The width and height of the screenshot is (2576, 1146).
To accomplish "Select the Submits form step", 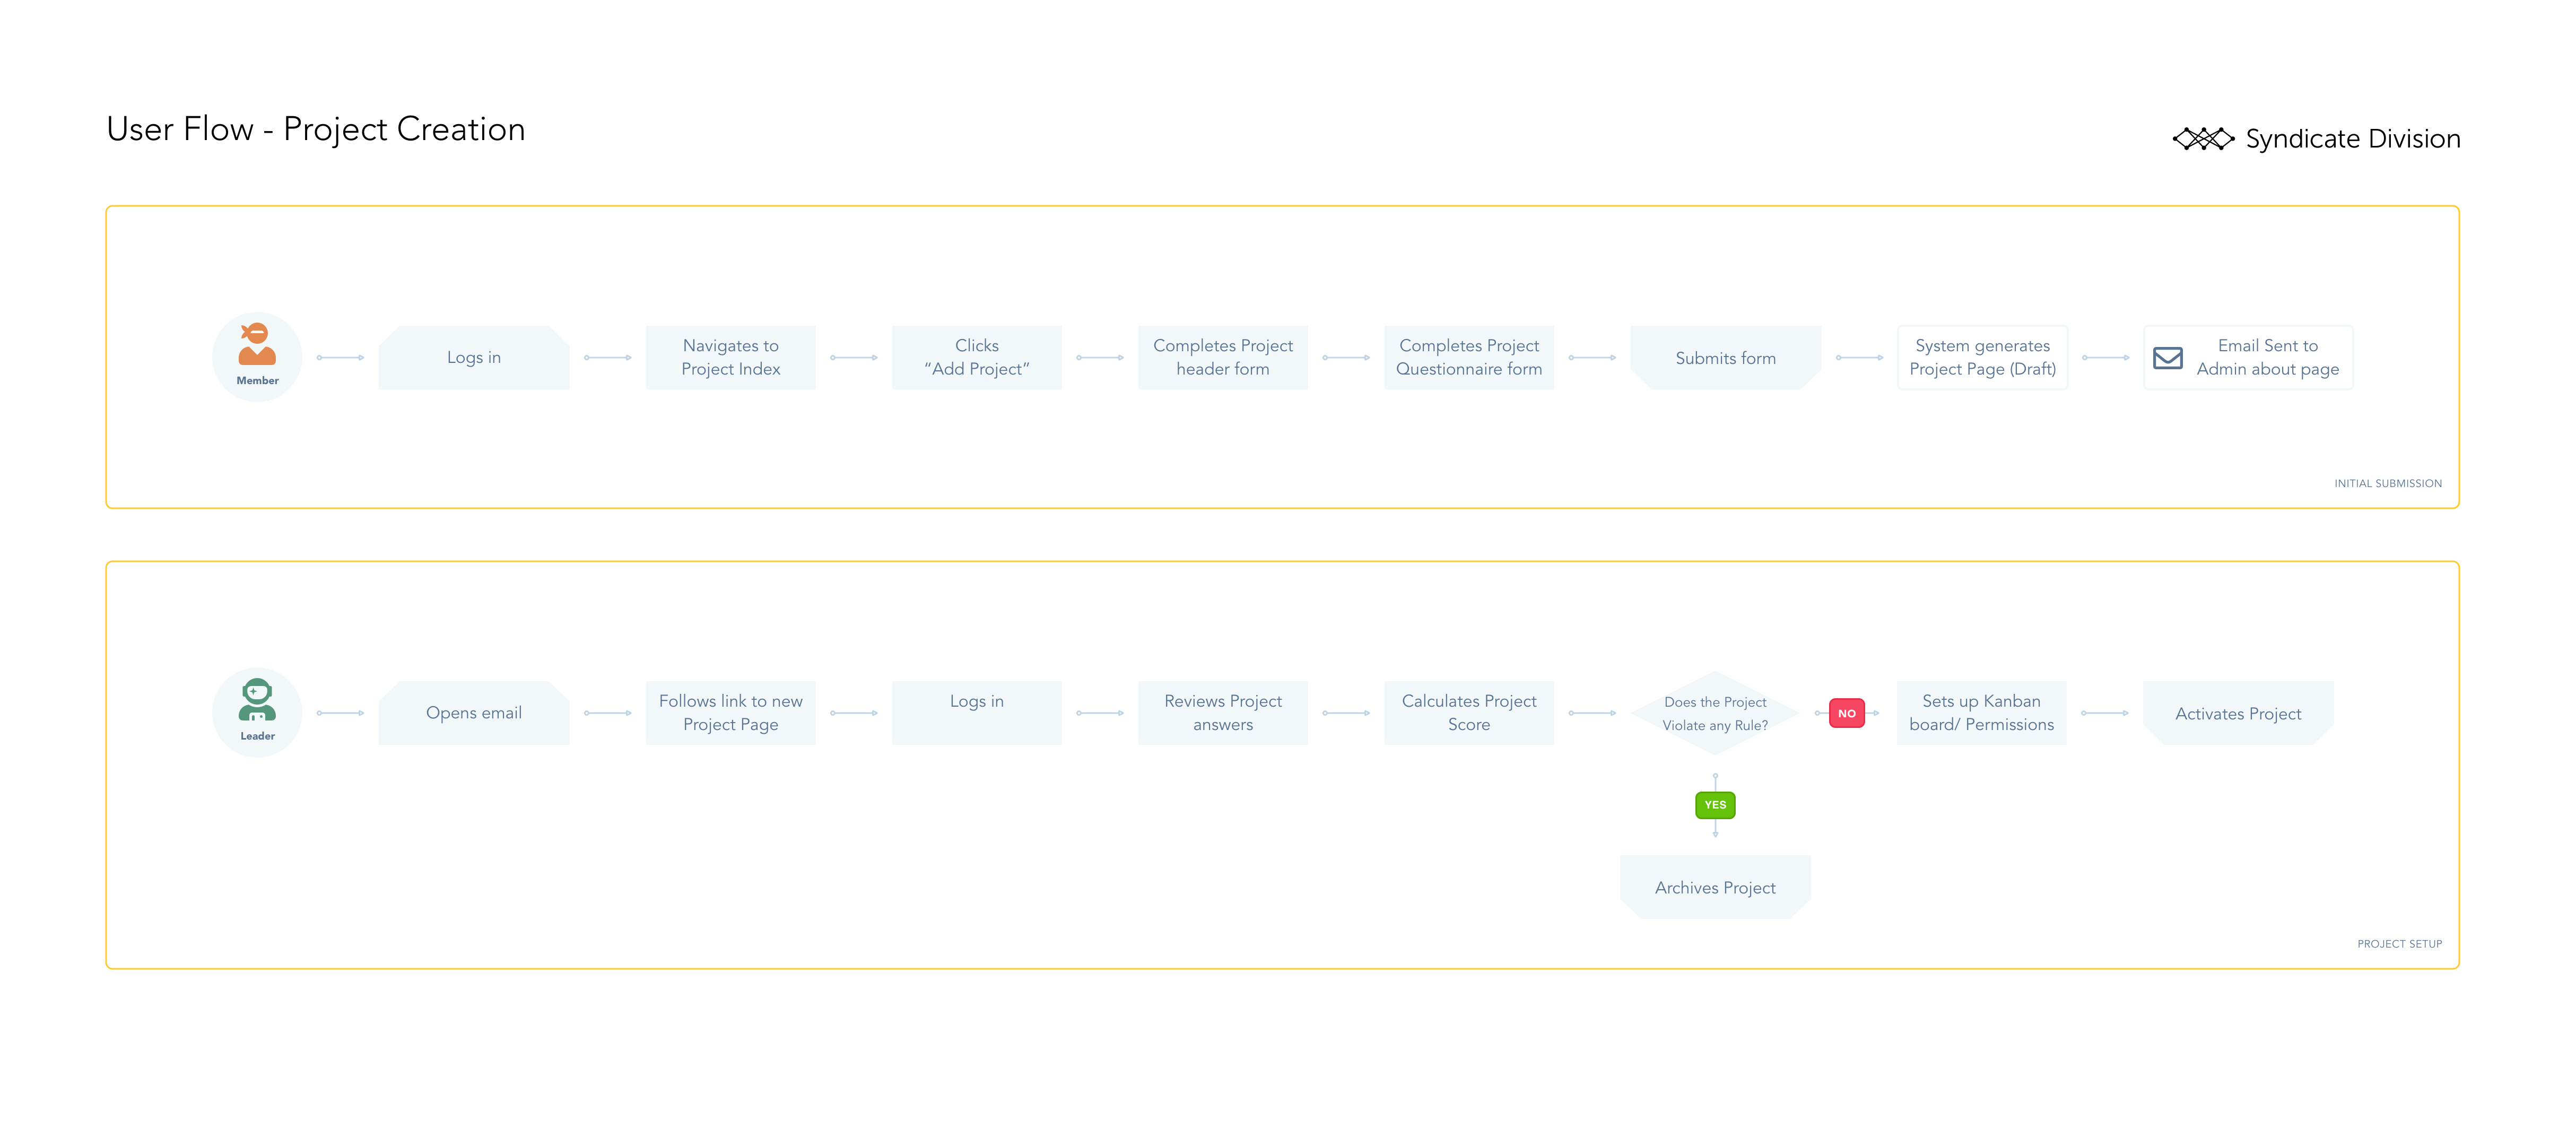I will 1725,358.
